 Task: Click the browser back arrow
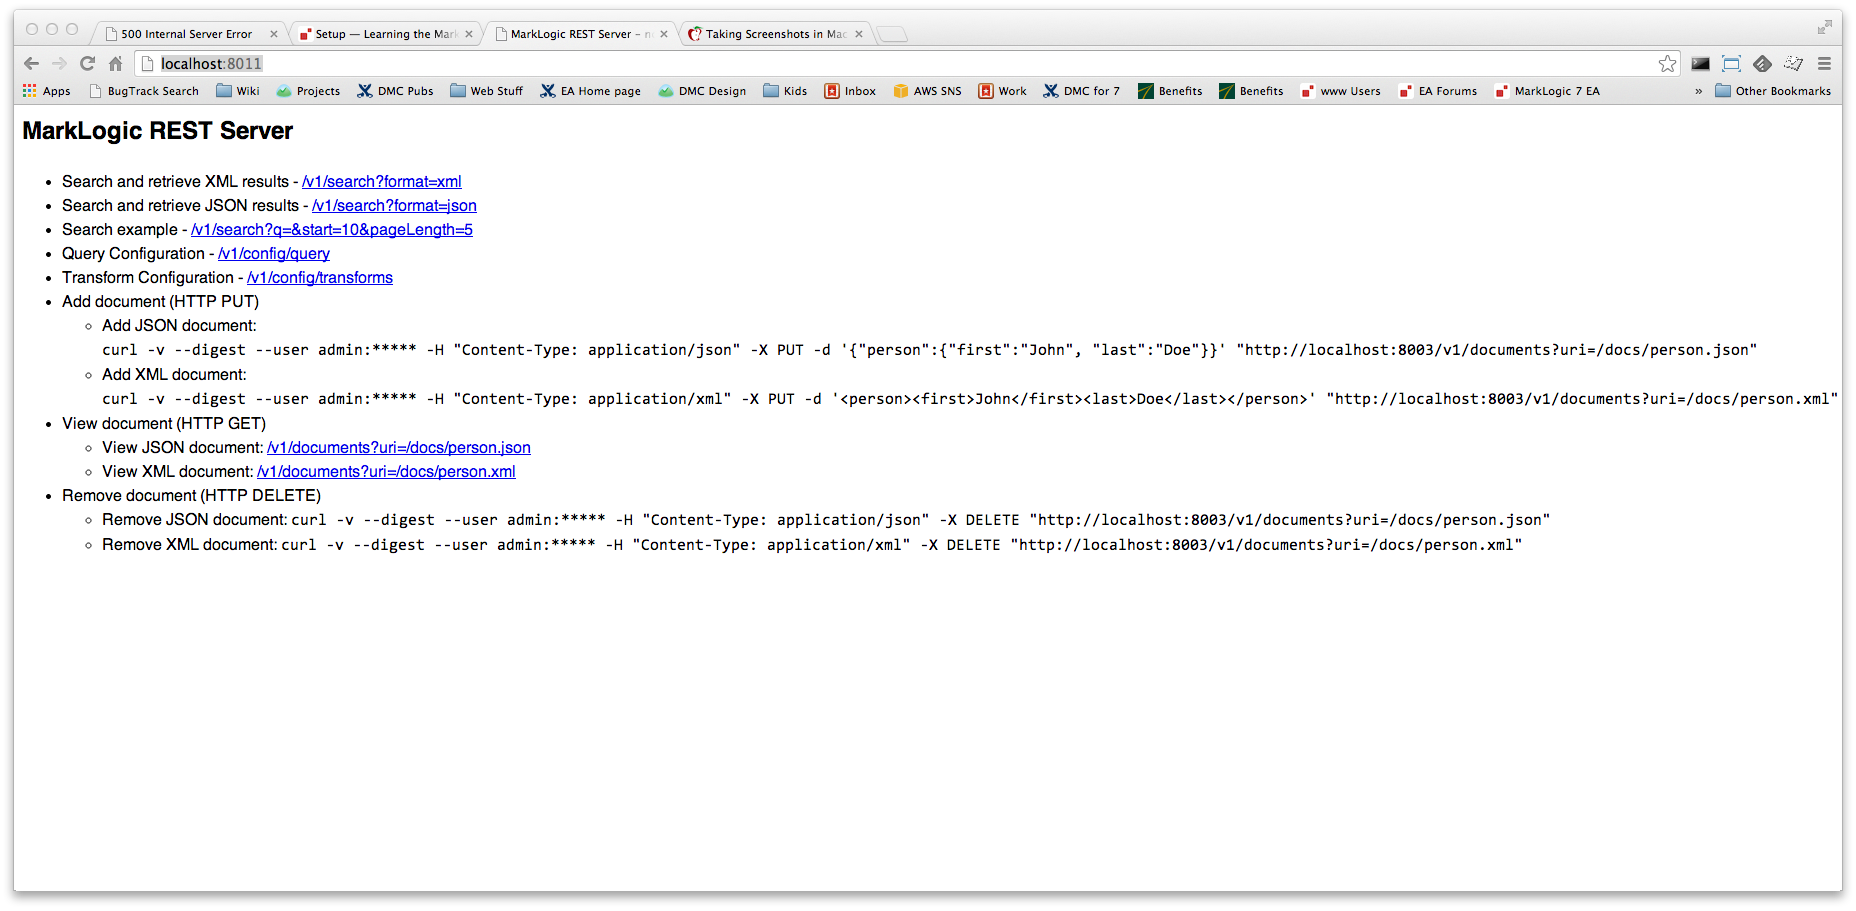tap(31, 64)
